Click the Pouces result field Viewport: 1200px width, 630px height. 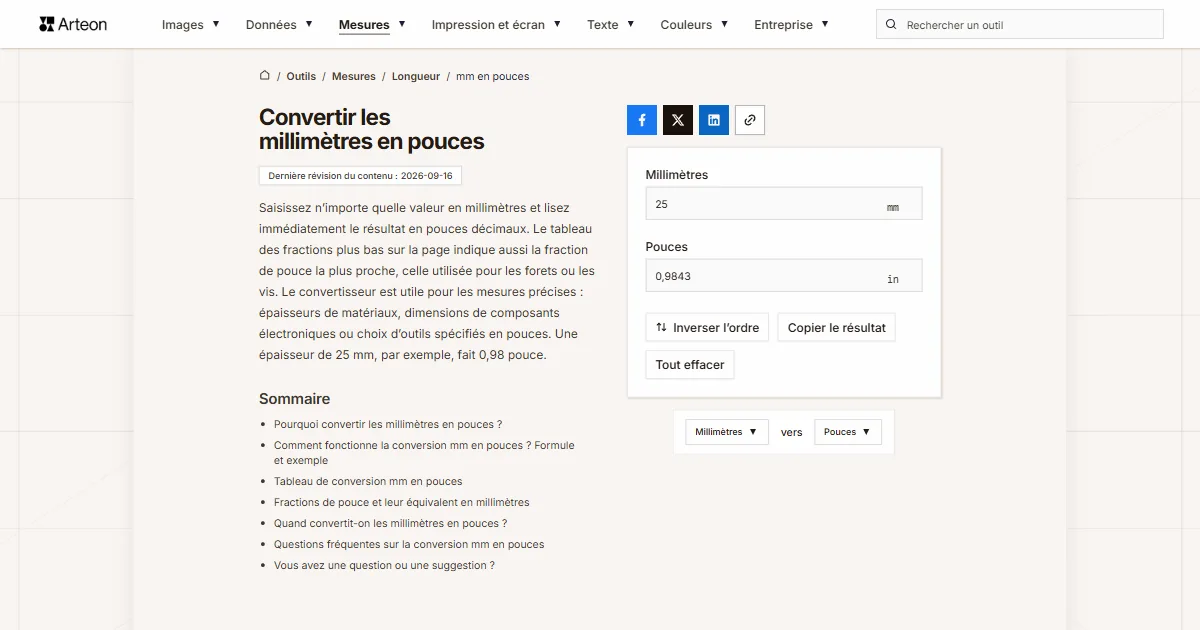coord(784,276)
